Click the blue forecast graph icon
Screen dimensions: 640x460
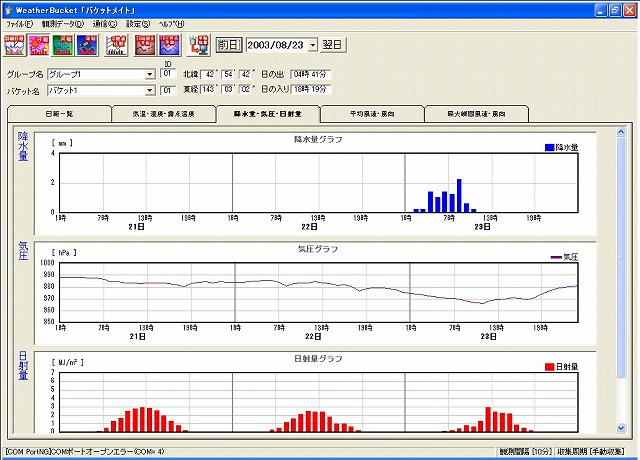coord(169,45)
